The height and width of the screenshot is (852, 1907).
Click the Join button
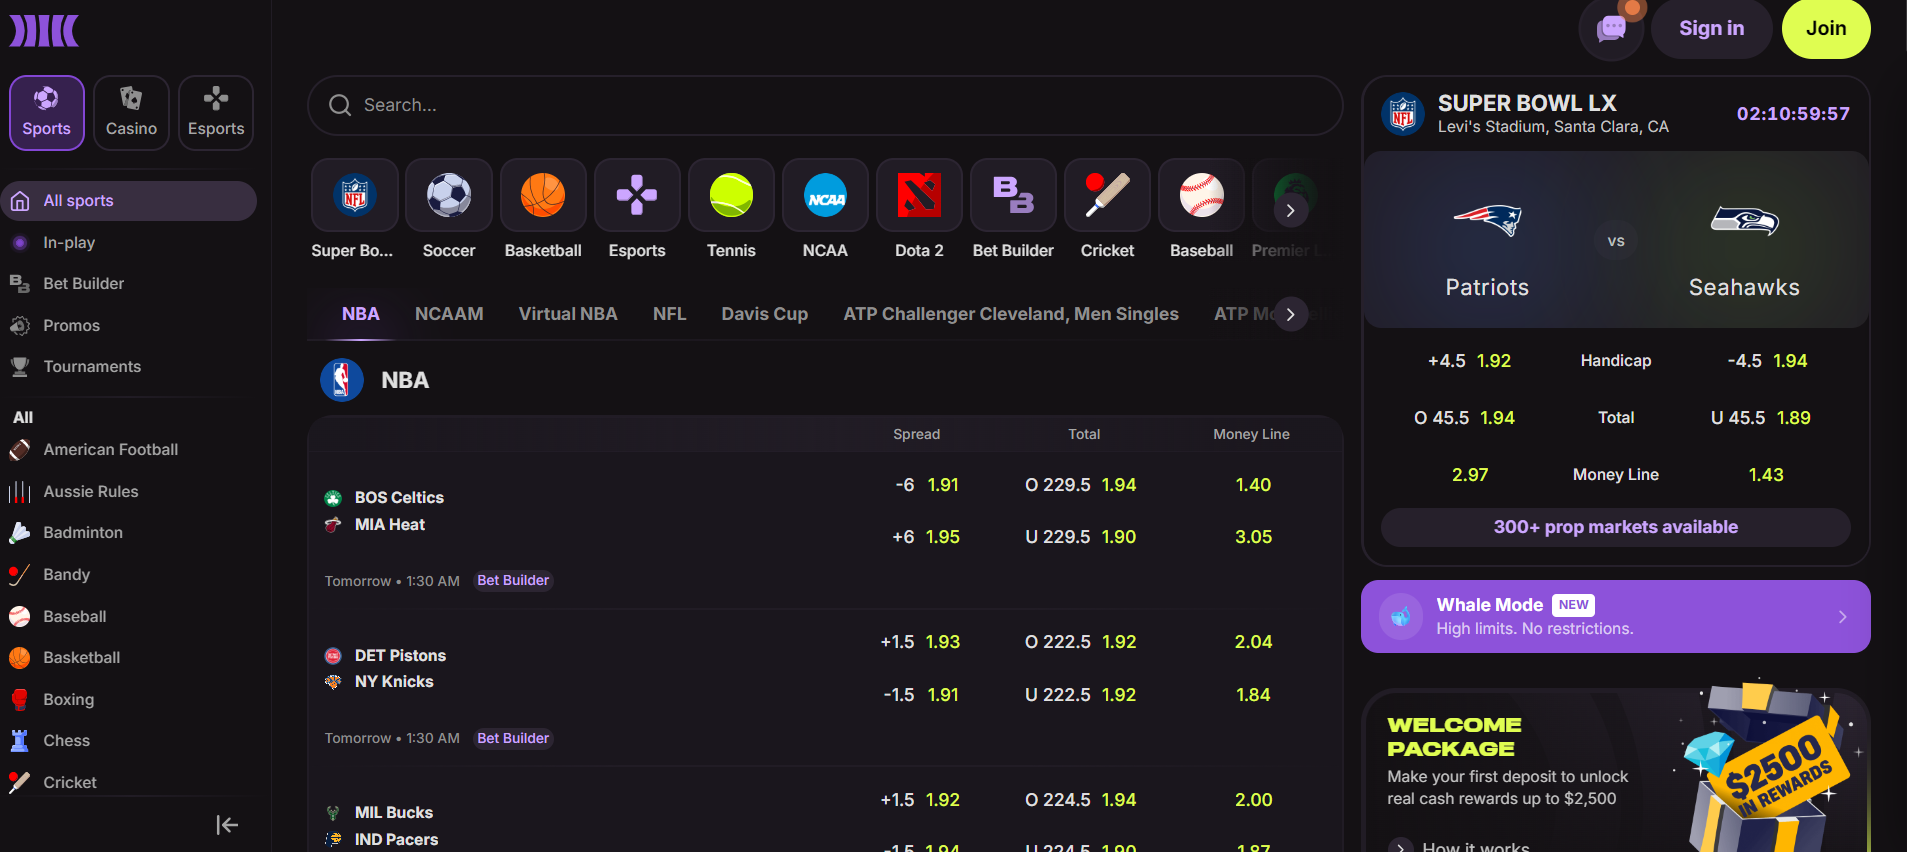(1826, 28)
